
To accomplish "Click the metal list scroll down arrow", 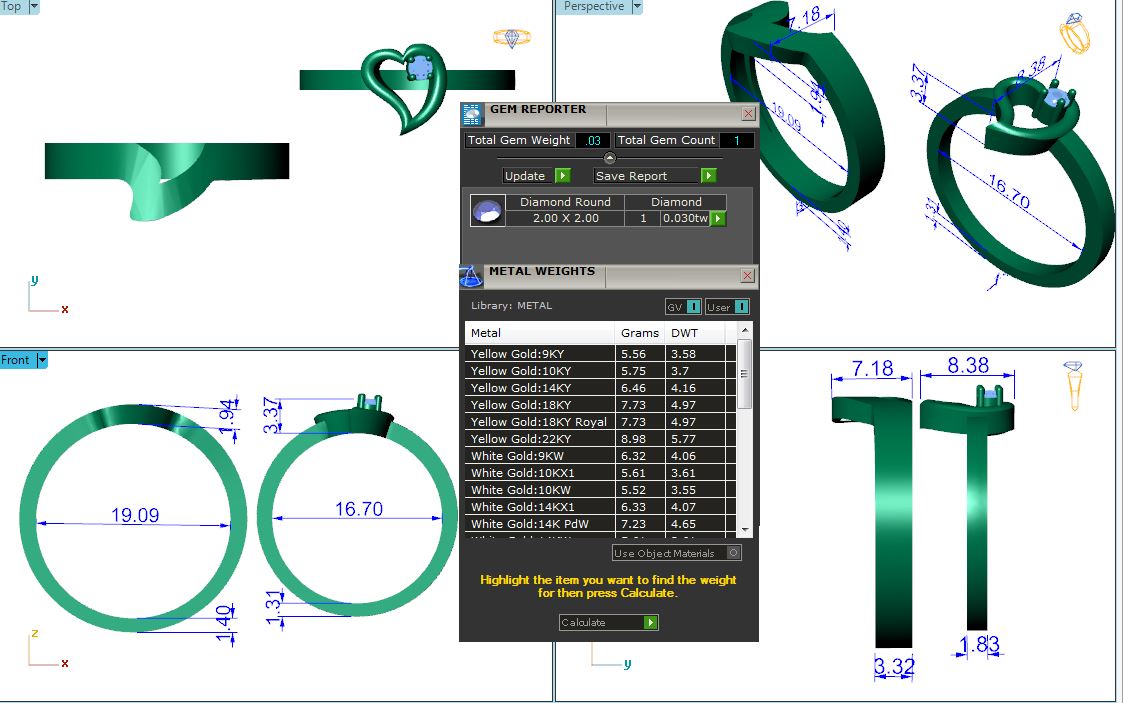I will pos(744,528).
